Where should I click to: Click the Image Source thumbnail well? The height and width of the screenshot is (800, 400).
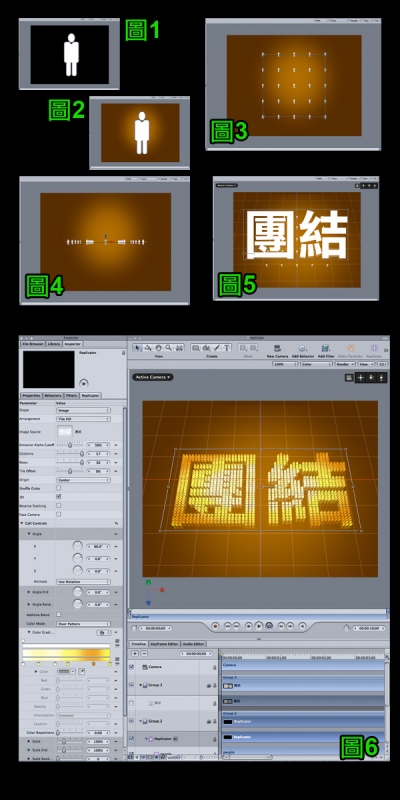click(64, 432)
